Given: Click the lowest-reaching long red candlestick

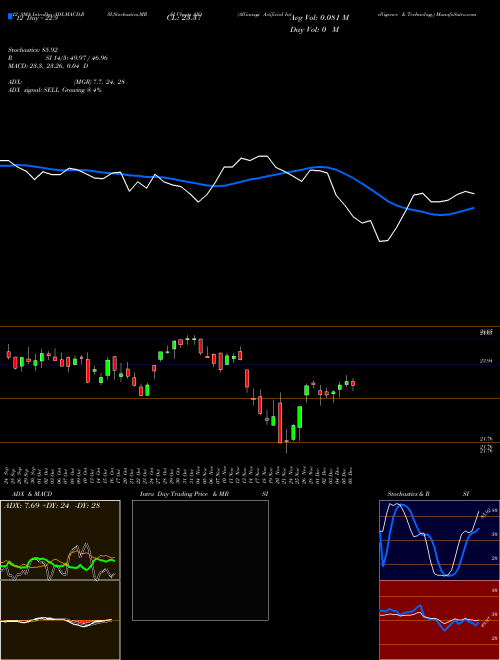Looking at the screenshot, I should (x=280, y=422).
